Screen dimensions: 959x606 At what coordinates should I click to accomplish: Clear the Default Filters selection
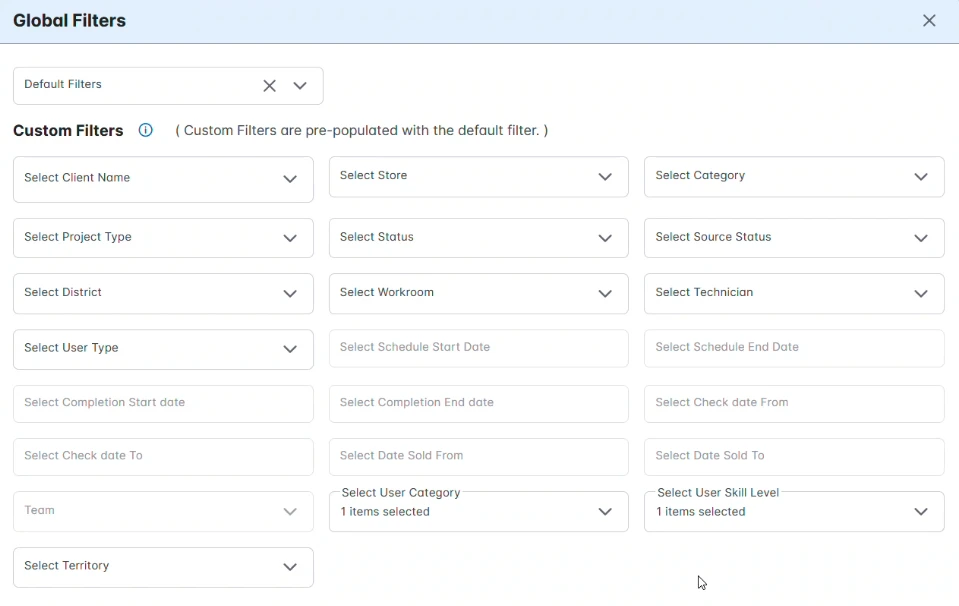pyautogui.click(x=269, y=86)
